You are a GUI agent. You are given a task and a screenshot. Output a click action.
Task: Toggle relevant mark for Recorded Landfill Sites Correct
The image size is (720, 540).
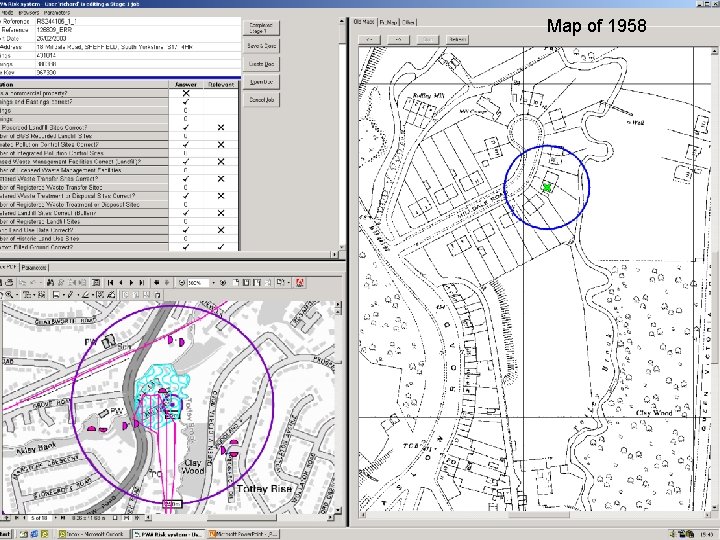[220, 127]
